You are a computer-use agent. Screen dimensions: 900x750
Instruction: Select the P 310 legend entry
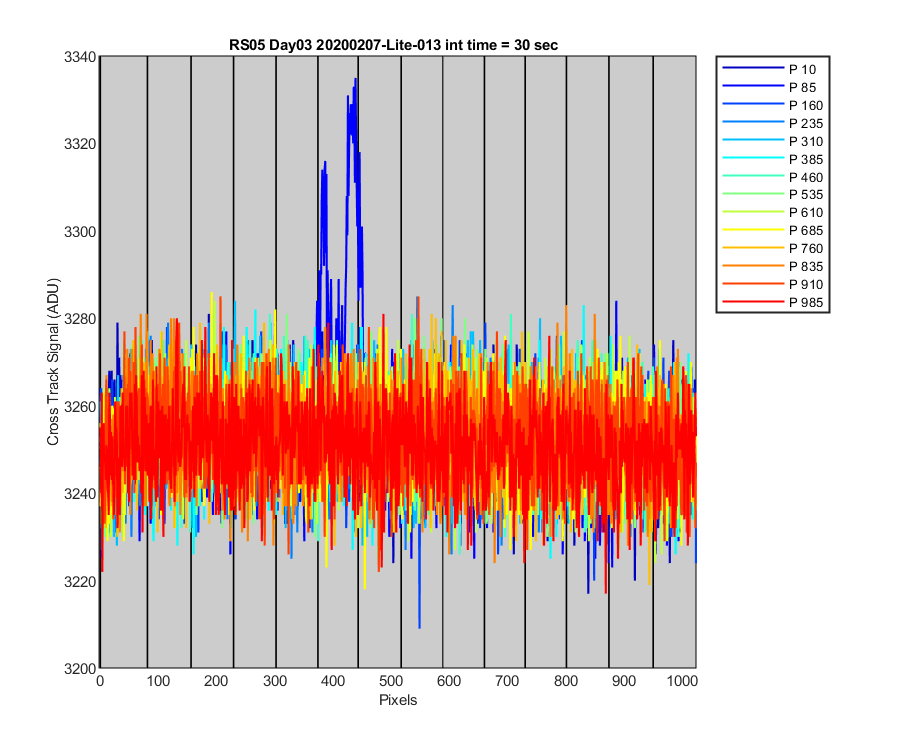pos(773,141)
